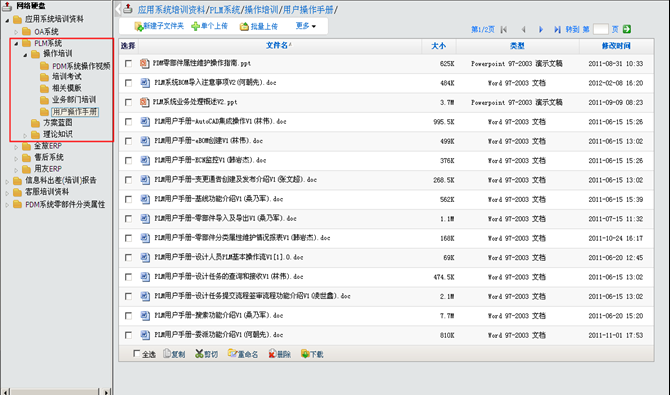Screen dimensions: 670x395
Task: Click the PPT icon of PDM零部件属性维护操作指南.ppt
Action: coord(144,63)
